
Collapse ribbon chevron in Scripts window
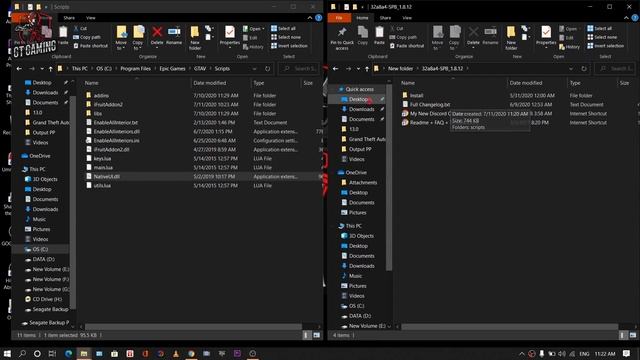point(309,18)
